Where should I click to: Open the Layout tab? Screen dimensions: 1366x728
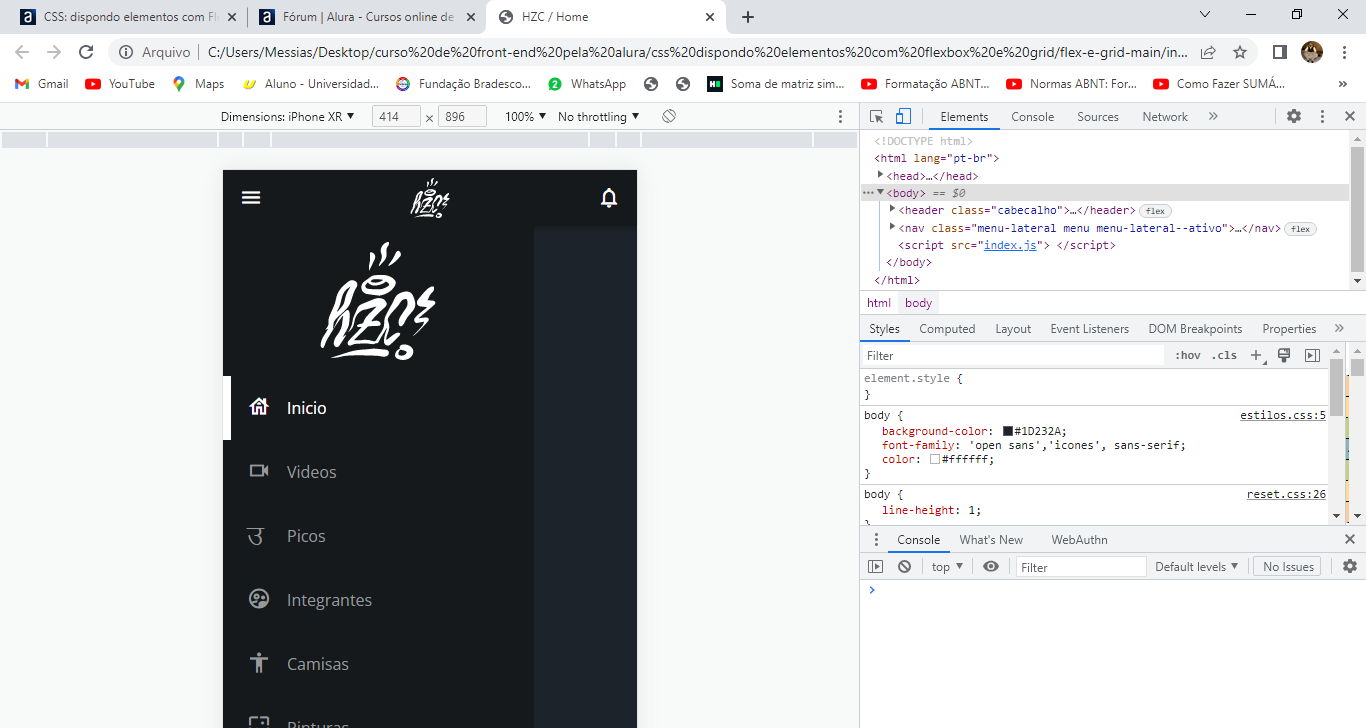coord(1013,329)
